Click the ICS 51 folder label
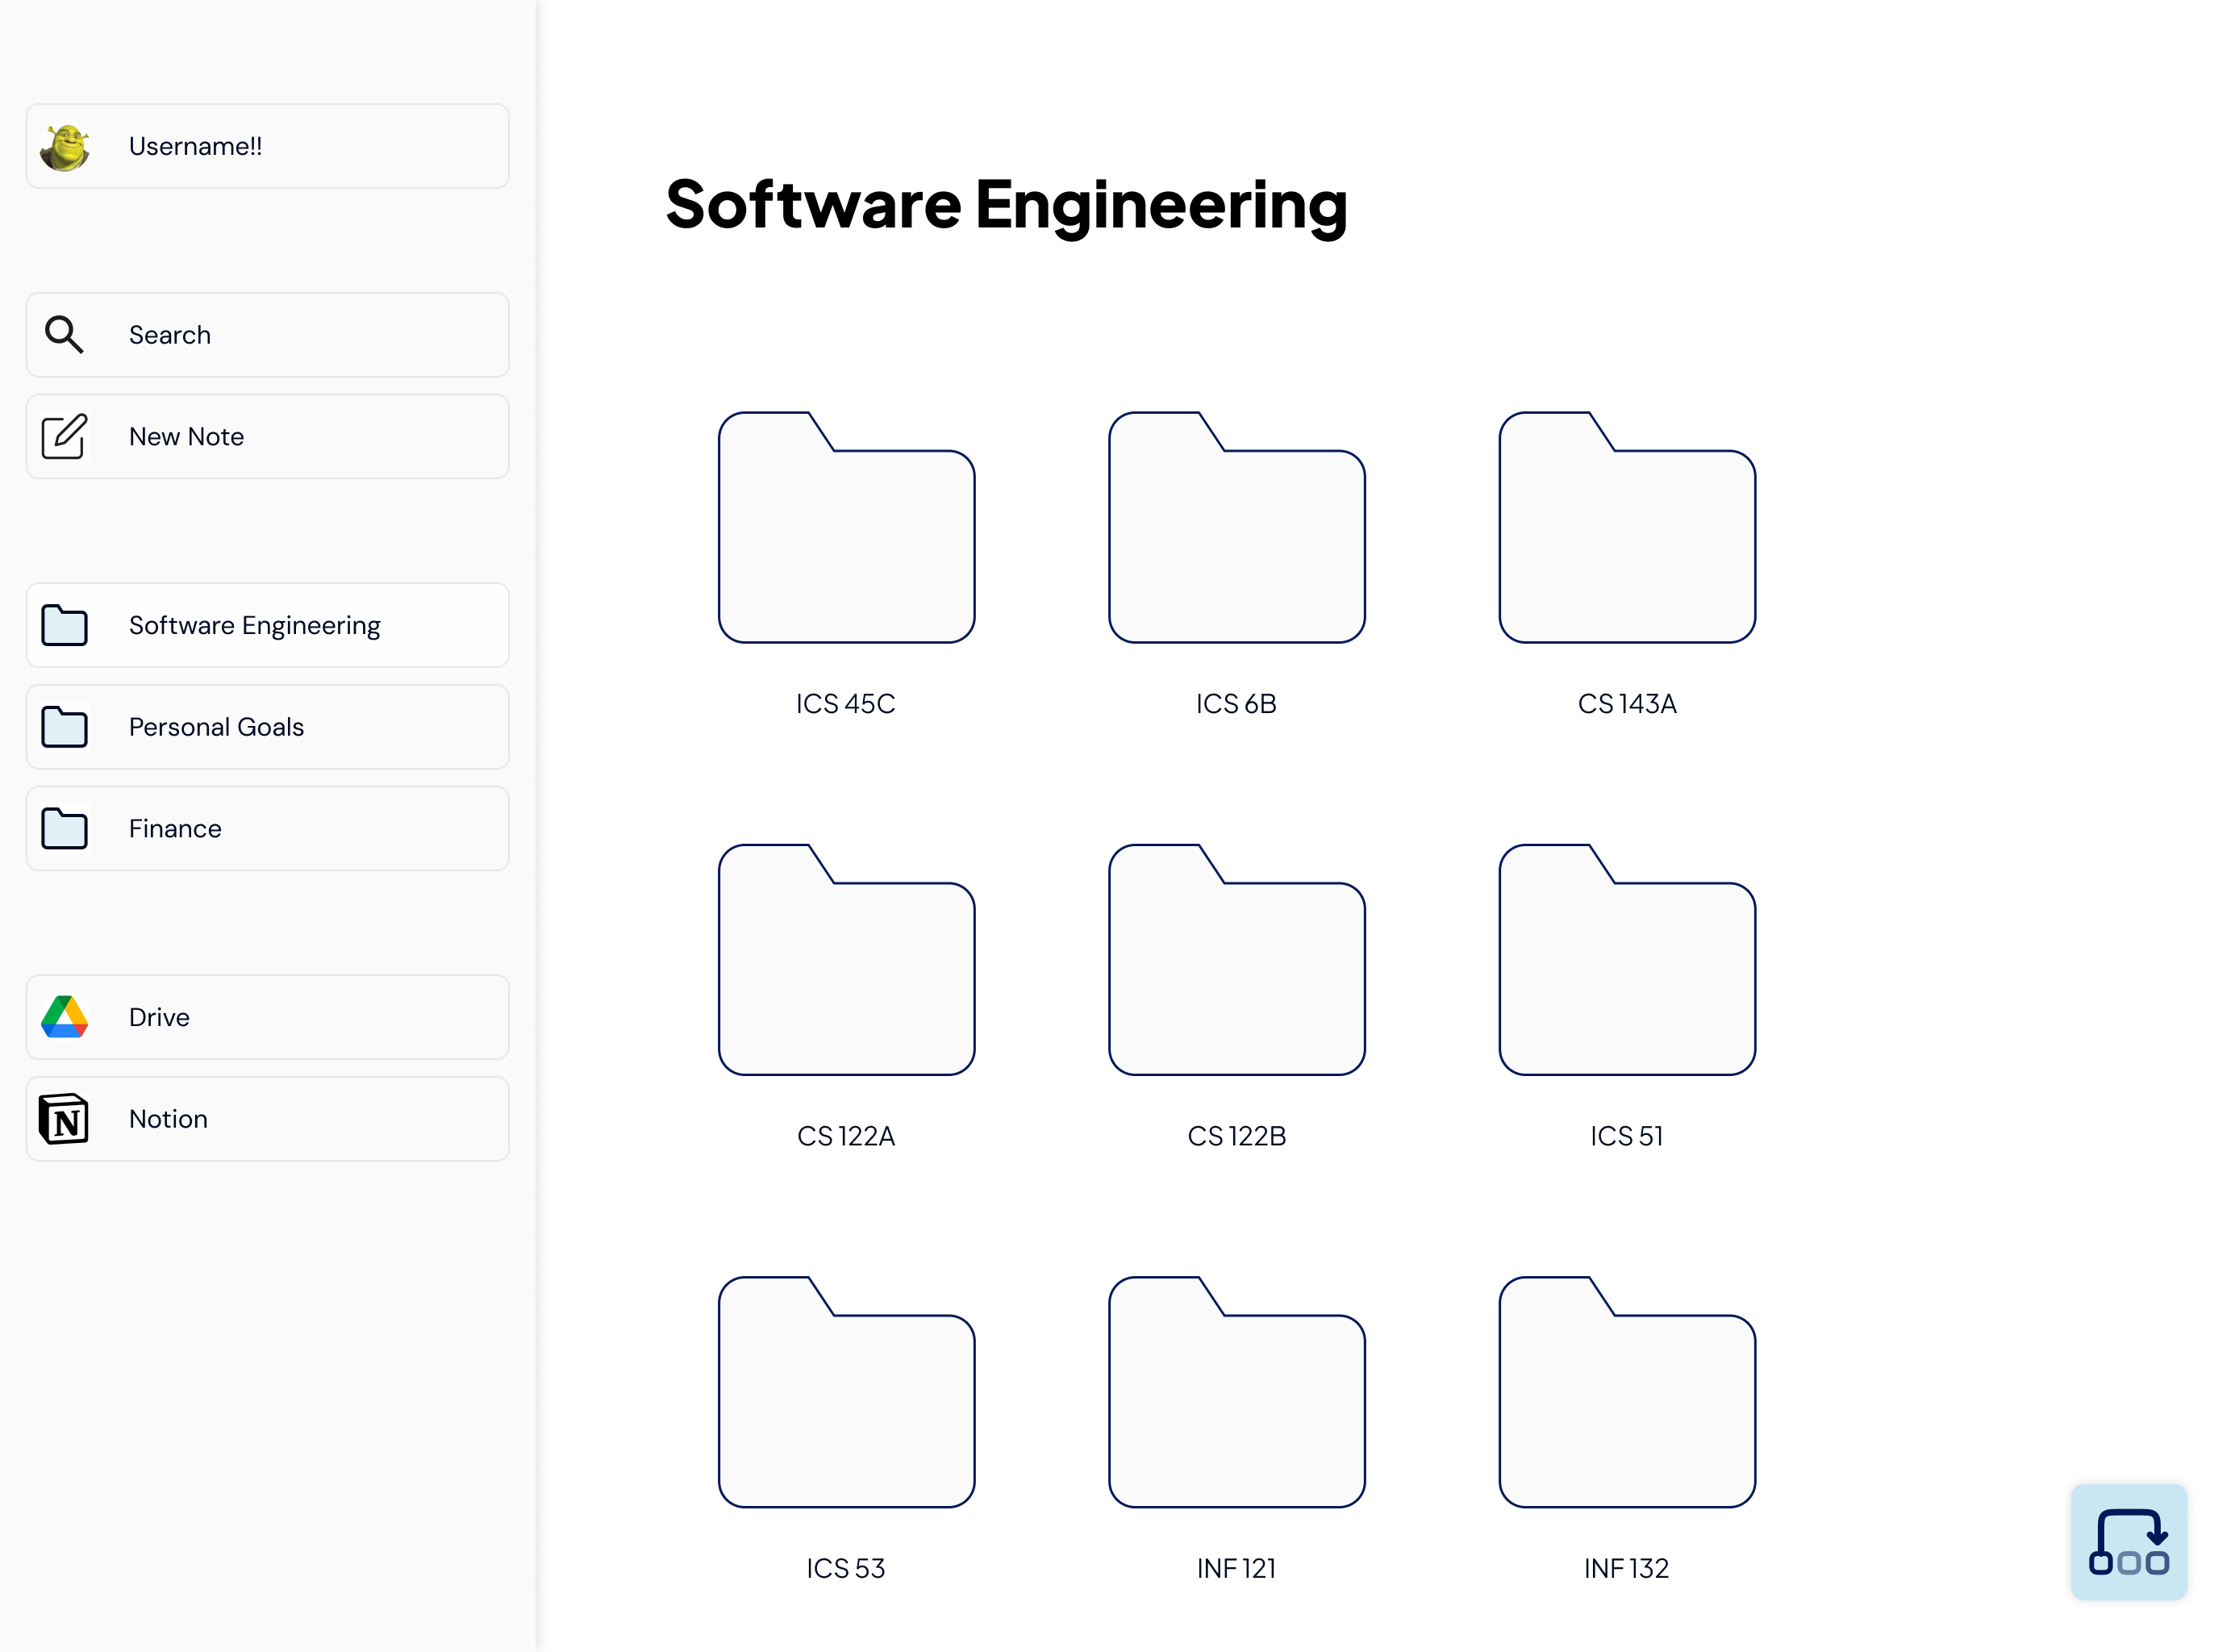2239x1652 pixels. [1628, 1137]
